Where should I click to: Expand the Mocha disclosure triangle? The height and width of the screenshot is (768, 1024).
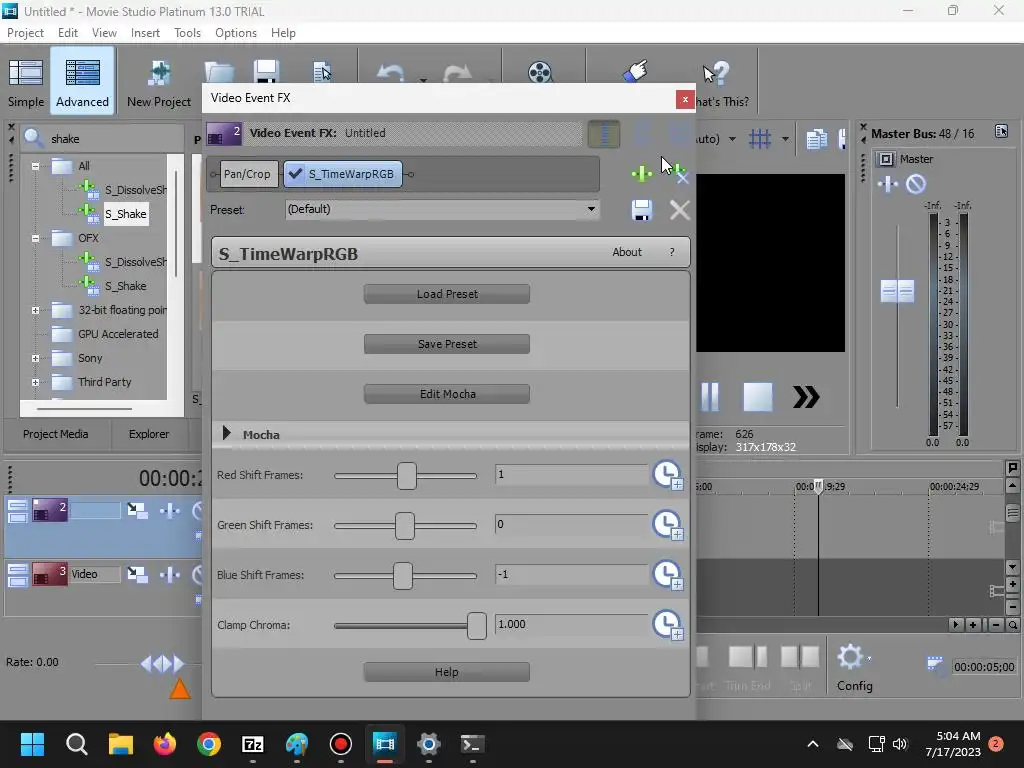click(x=227, y=433)
